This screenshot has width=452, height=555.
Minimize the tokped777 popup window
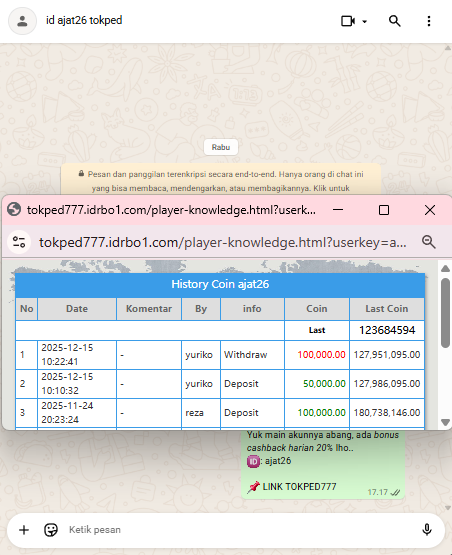coord(338,210)
